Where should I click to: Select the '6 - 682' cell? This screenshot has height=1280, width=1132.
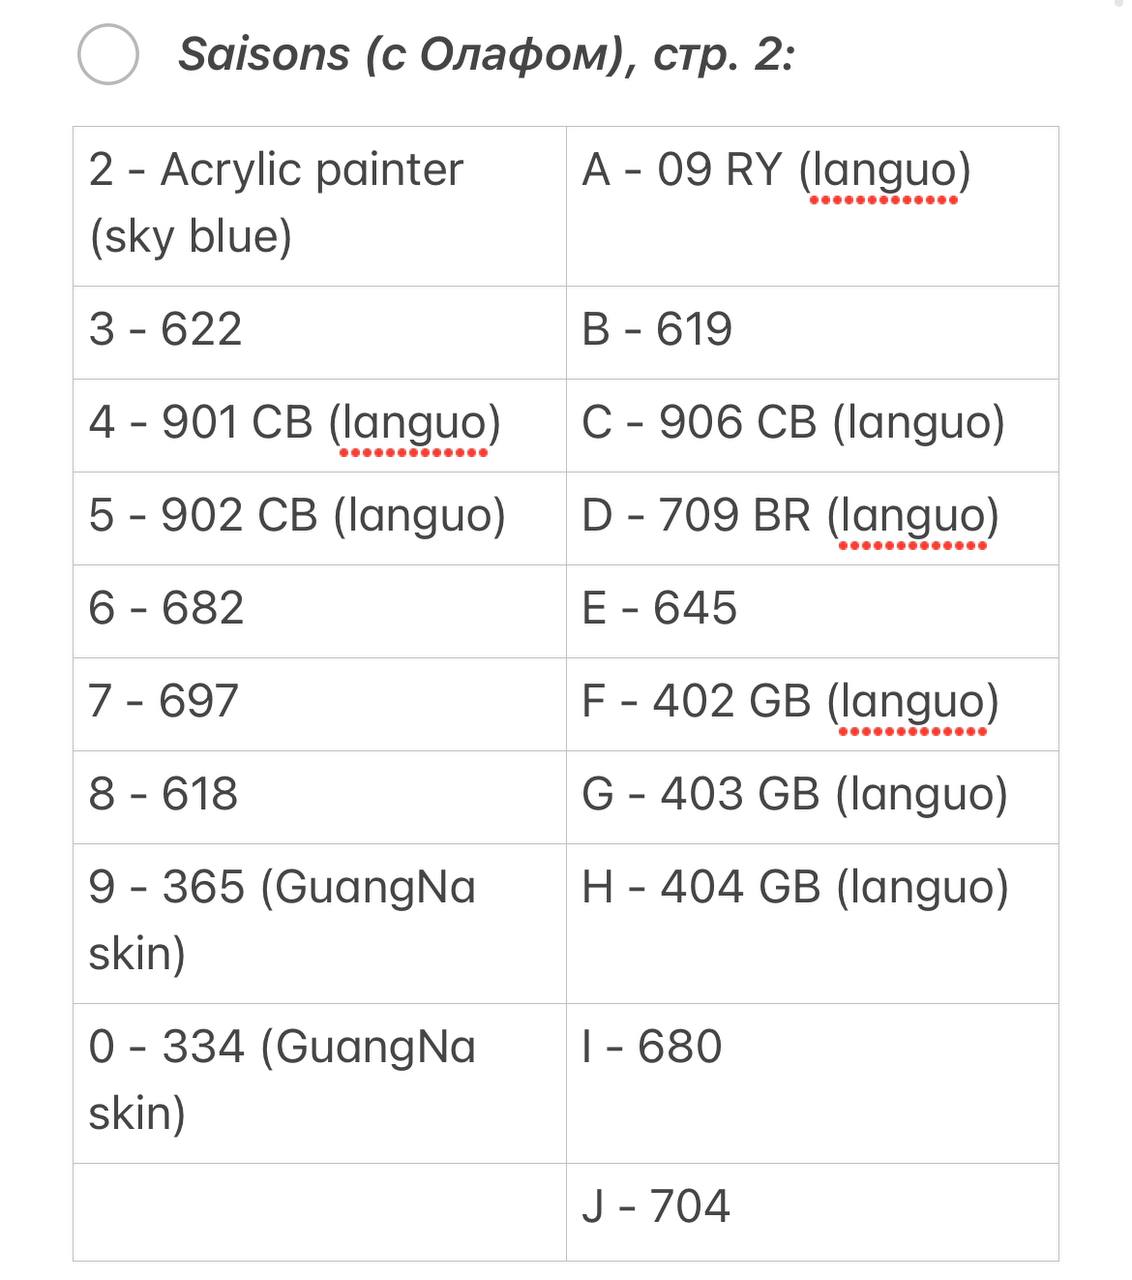point(320,611)
